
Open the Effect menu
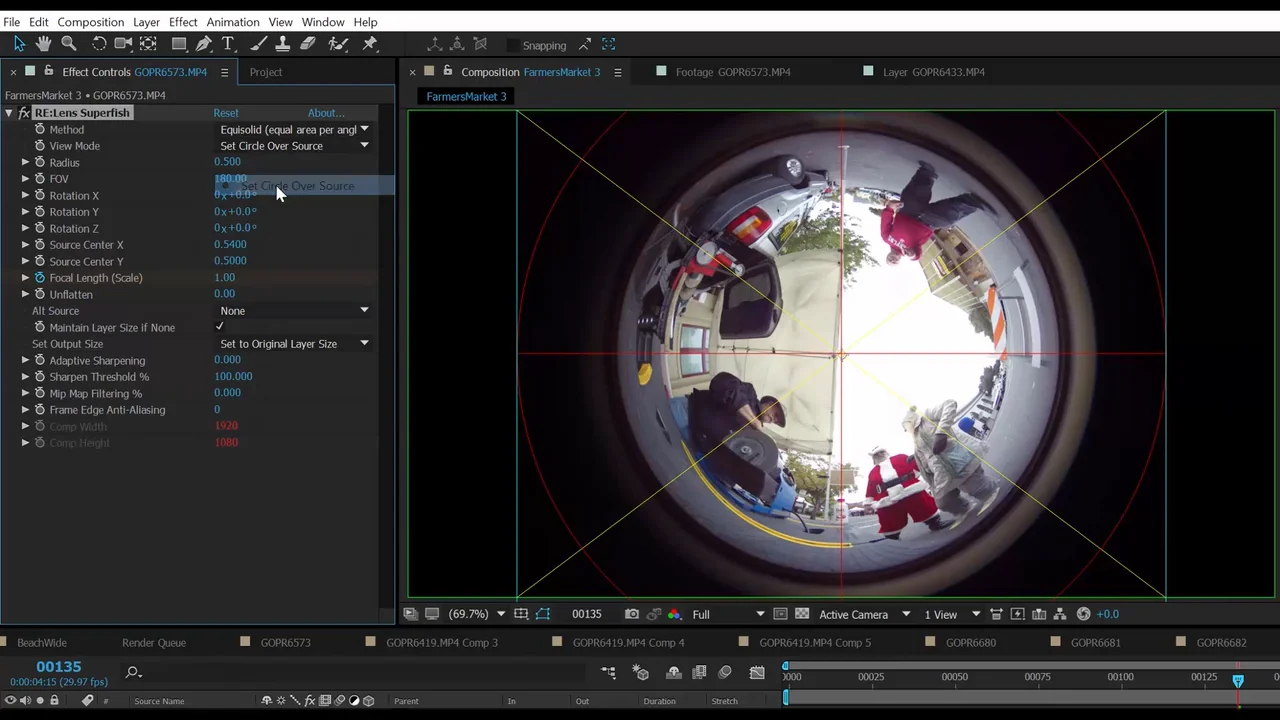(x=183, y=22)
